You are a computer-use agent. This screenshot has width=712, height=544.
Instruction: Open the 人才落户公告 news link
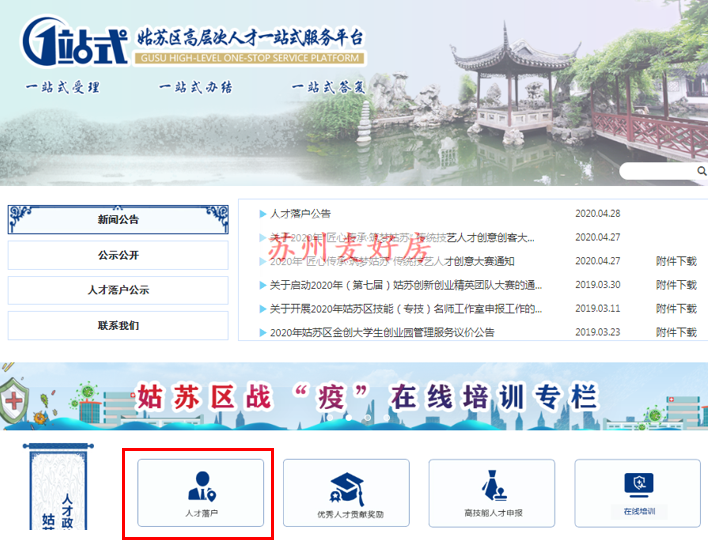coord(300,214)
